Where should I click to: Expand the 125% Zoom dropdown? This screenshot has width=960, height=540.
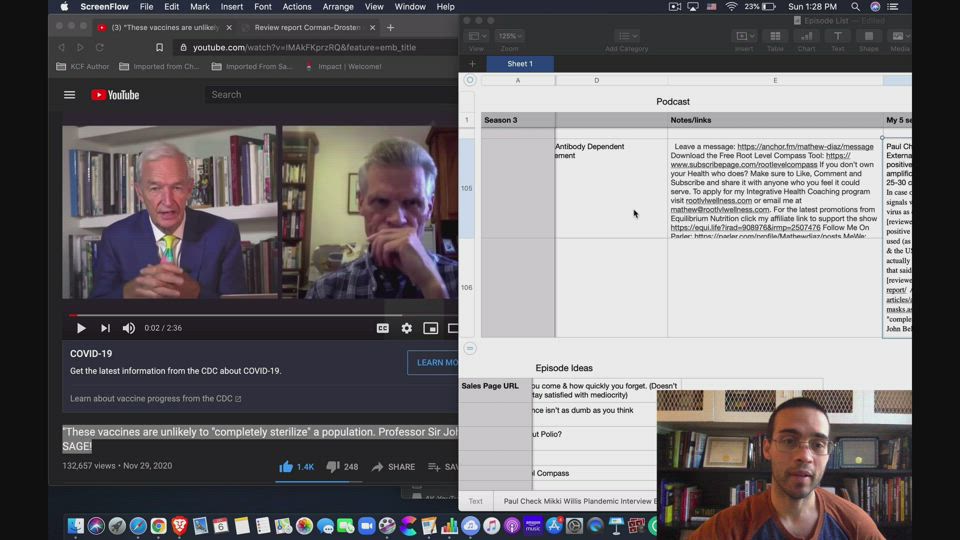(x=509, y=37)
